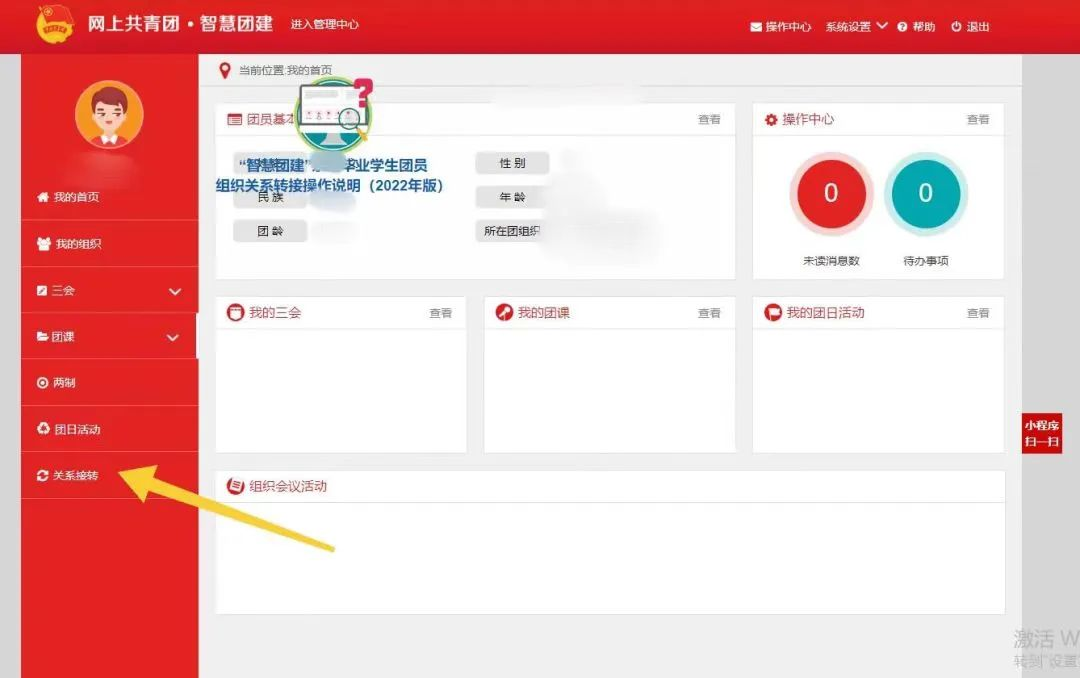The height and width of the screenshot is (678, 1080).
Task: Open 关系接转 sidebar item
Action: [x=76, y=475]
